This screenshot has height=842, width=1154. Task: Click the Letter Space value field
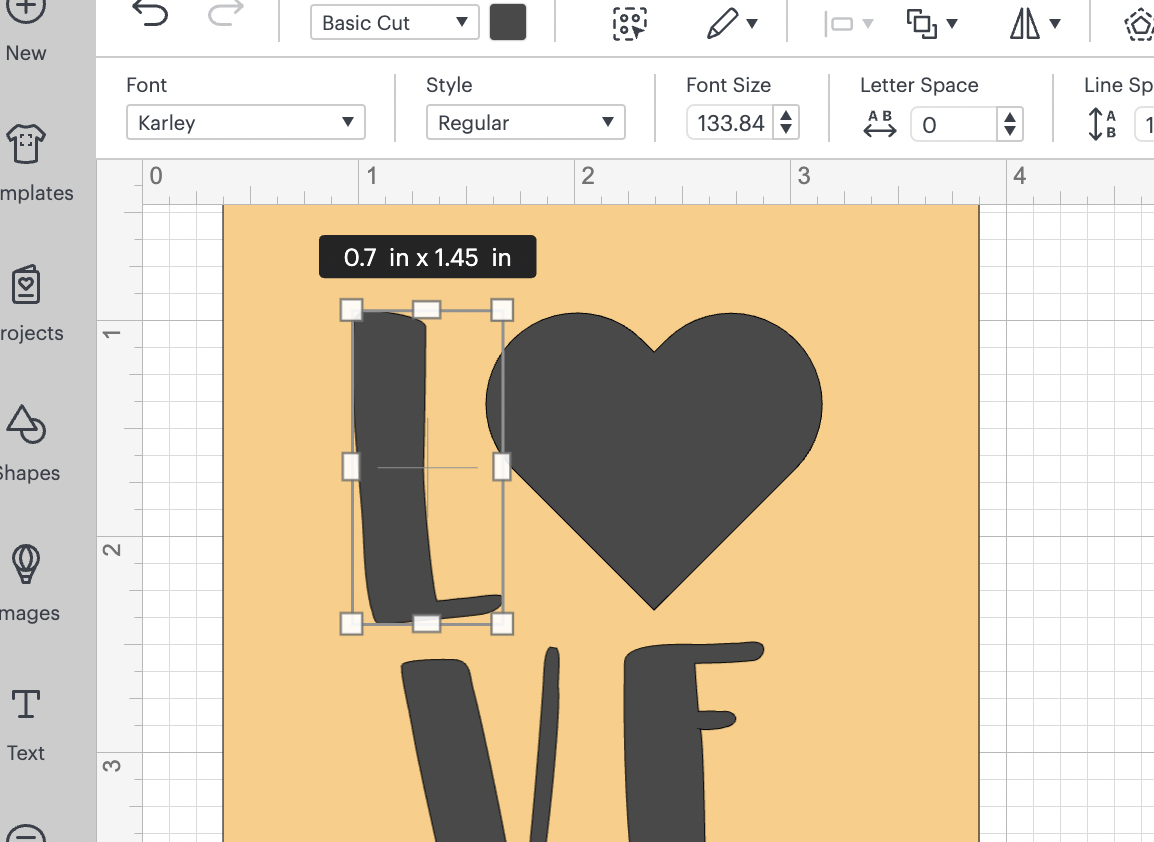954,124
